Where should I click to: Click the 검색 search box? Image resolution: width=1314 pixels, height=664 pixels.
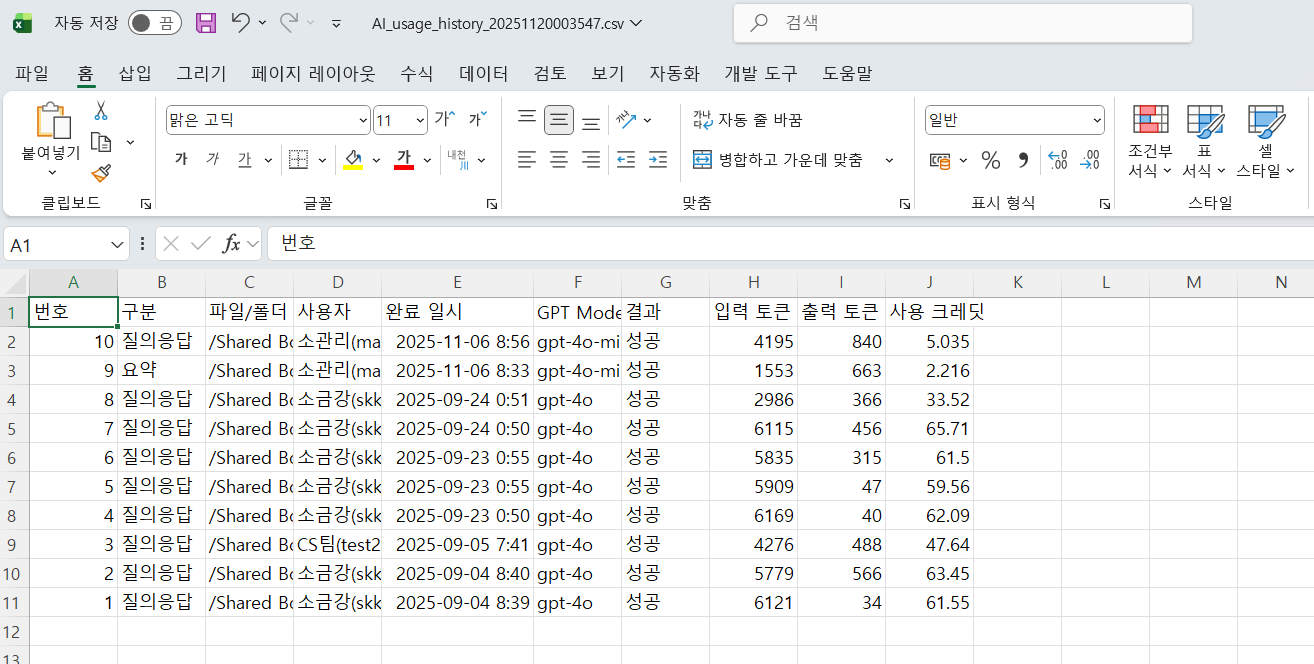[963, 23]
